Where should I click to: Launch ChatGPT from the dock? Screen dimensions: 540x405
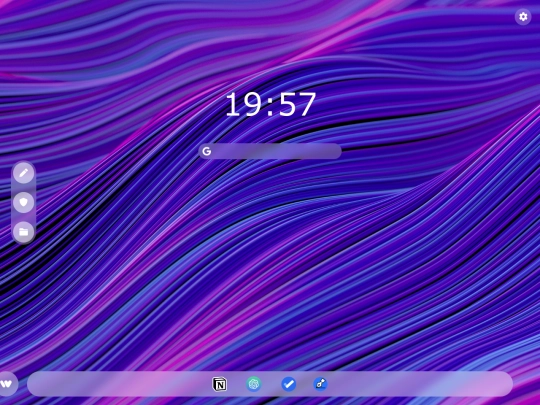click(x=254, y=384)
